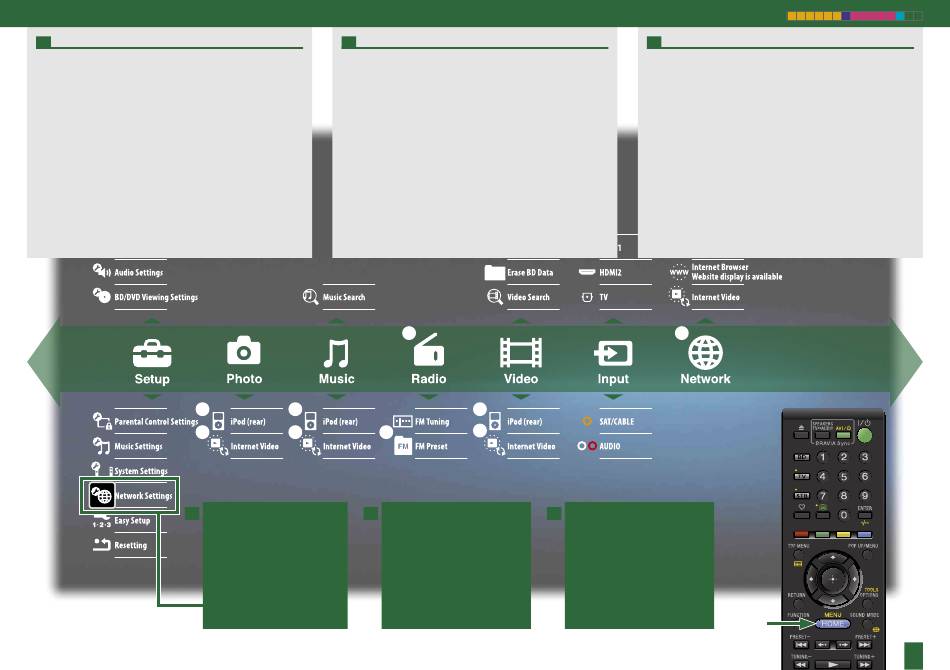Click the remote's blue color button
The width and height of the screenshot is (950, 670).
865,534
